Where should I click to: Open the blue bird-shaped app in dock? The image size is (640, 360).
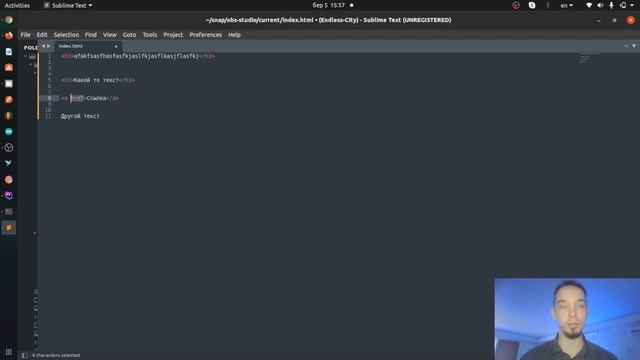click(x=9, y=163)
